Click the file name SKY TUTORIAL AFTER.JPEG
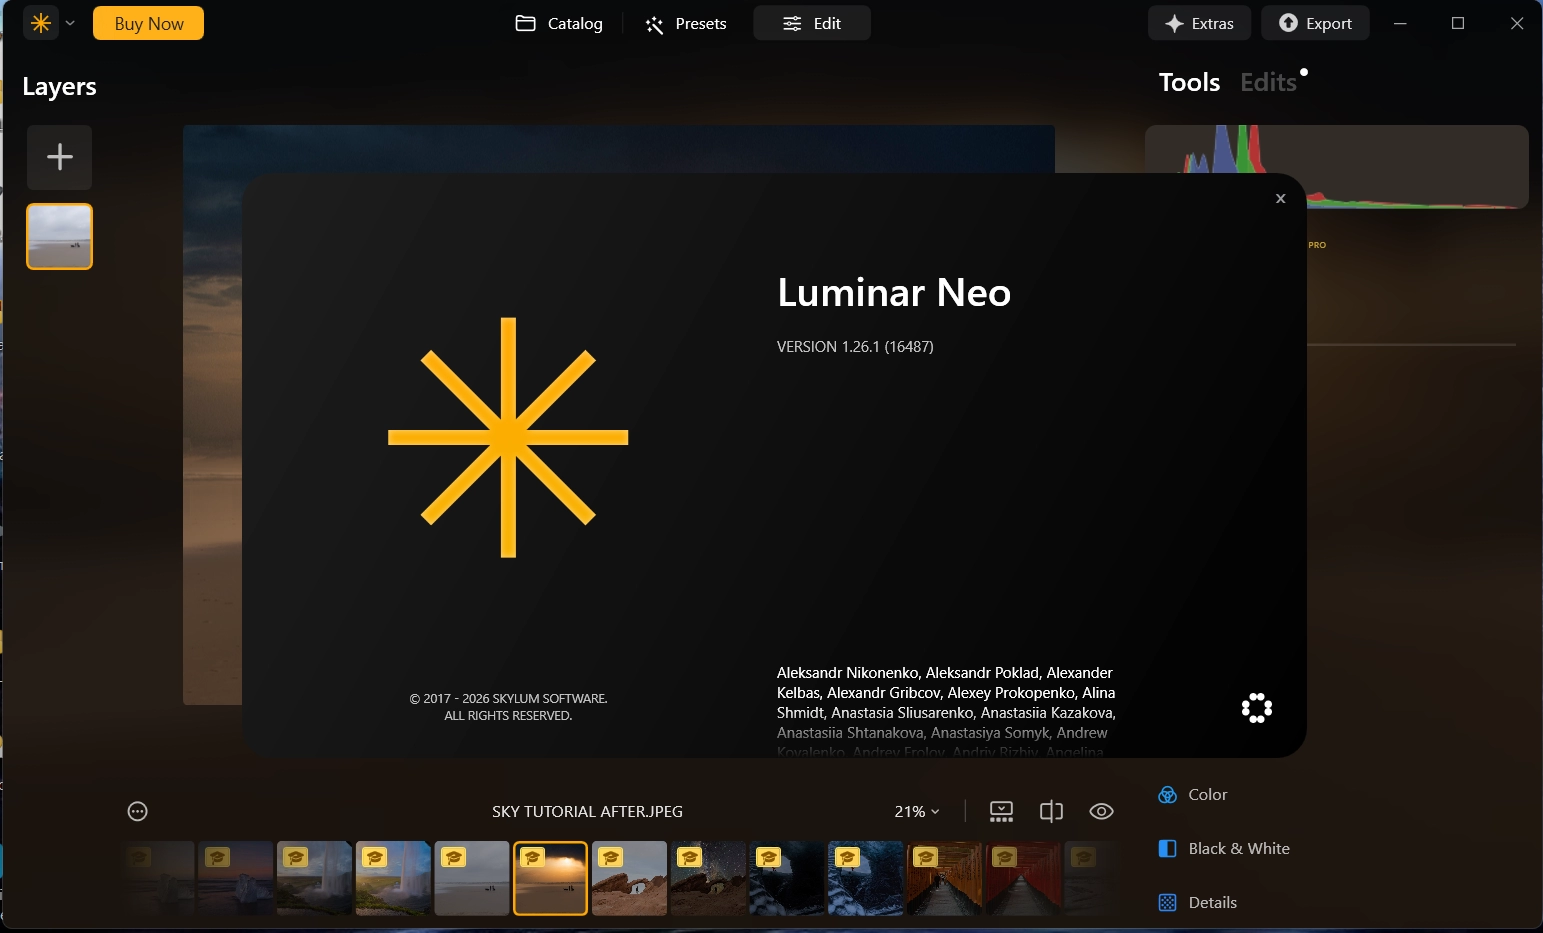The width and height of the screenshot is (1543, 933). point(587,811)
